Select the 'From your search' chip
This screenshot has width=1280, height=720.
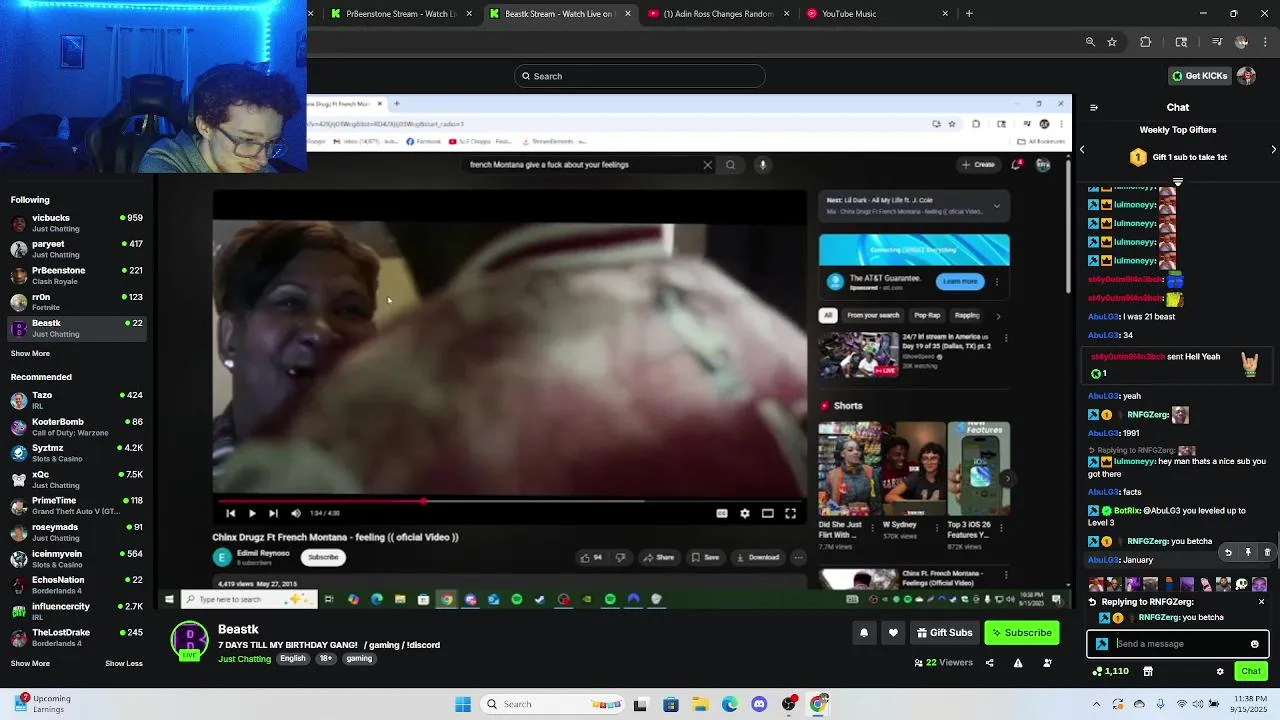(873, 316)
